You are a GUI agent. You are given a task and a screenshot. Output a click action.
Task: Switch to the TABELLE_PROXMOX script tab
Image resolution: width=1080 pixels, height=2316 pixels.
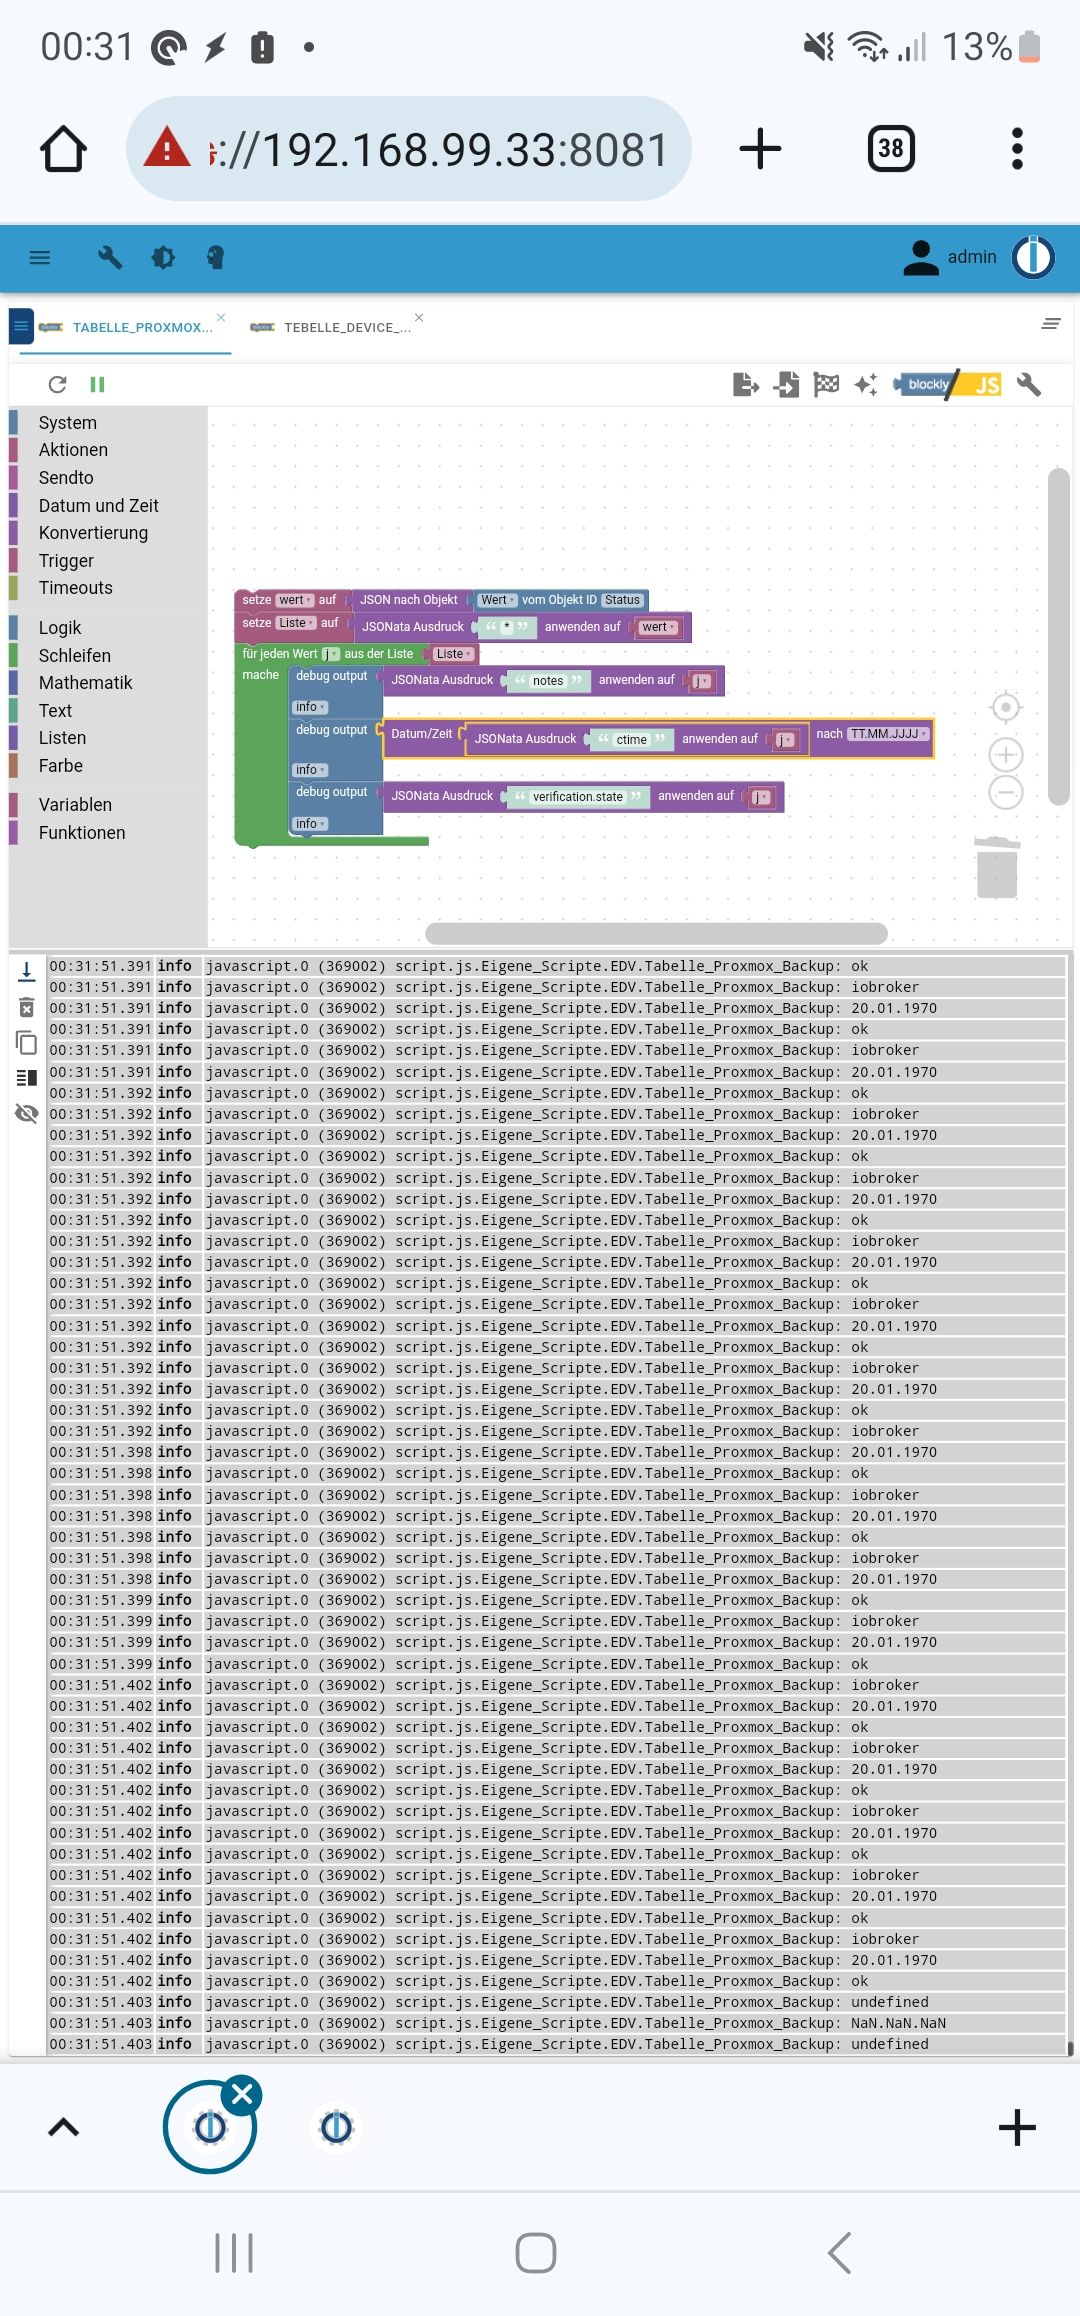[x=142, y=328]
